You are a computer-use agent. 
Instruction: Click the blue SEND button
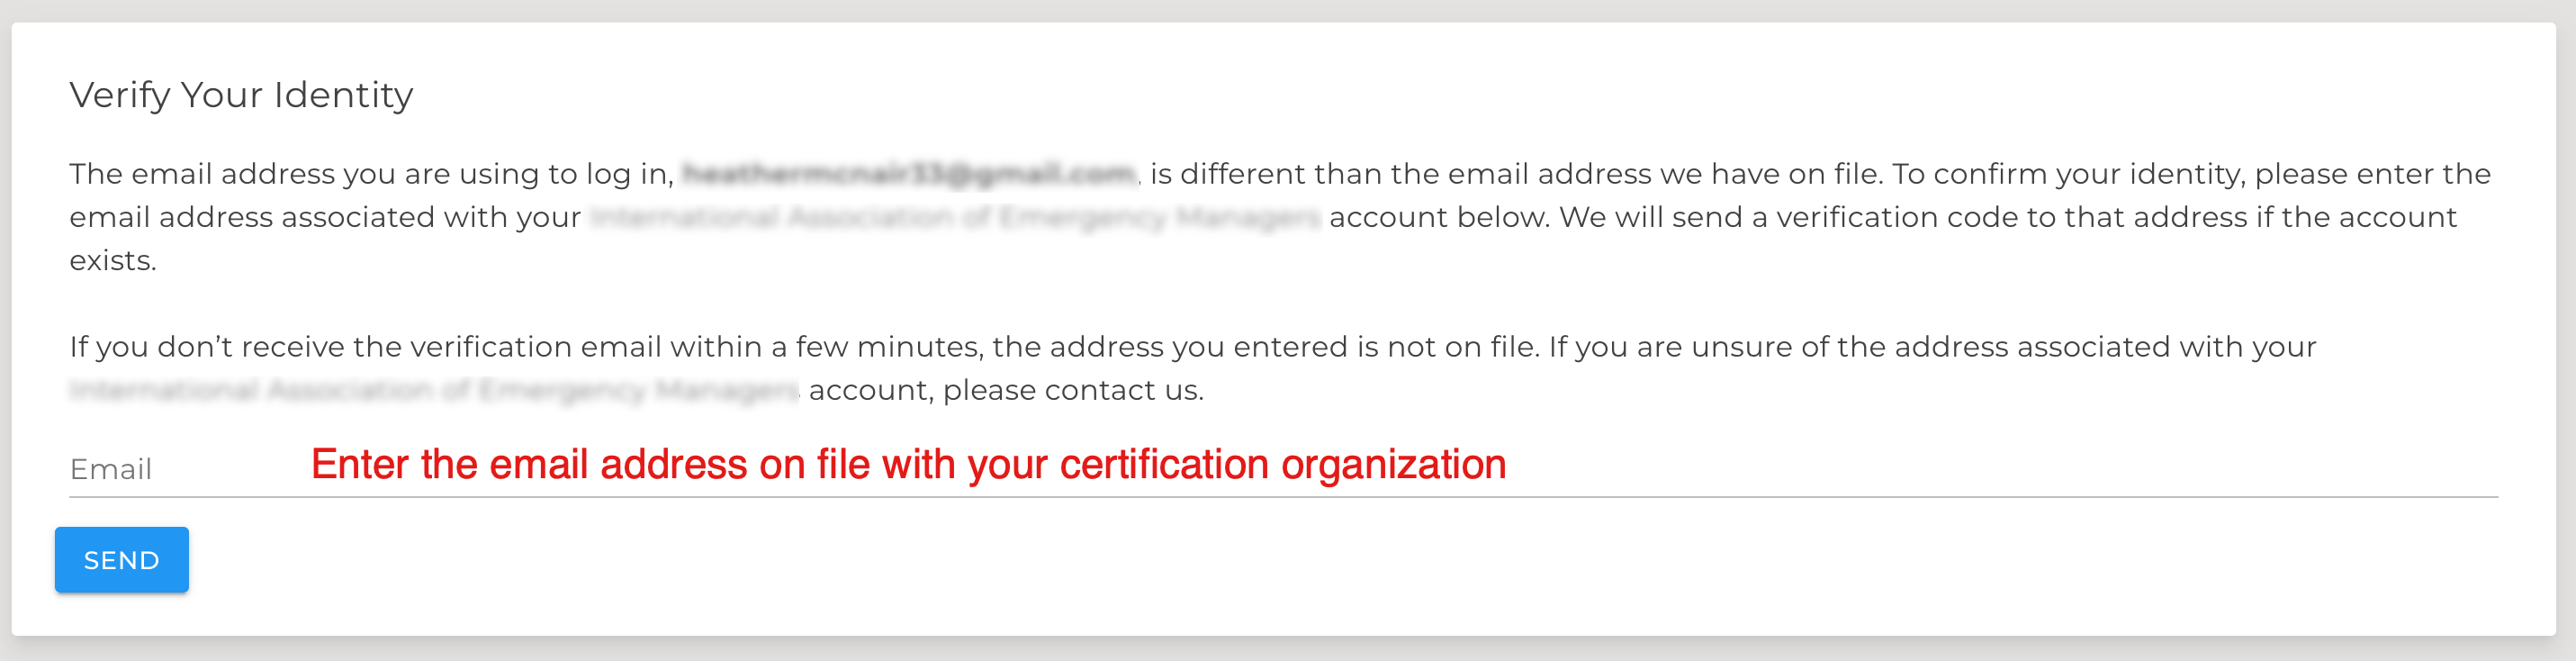pyautogui.click(x=121, y=560)
